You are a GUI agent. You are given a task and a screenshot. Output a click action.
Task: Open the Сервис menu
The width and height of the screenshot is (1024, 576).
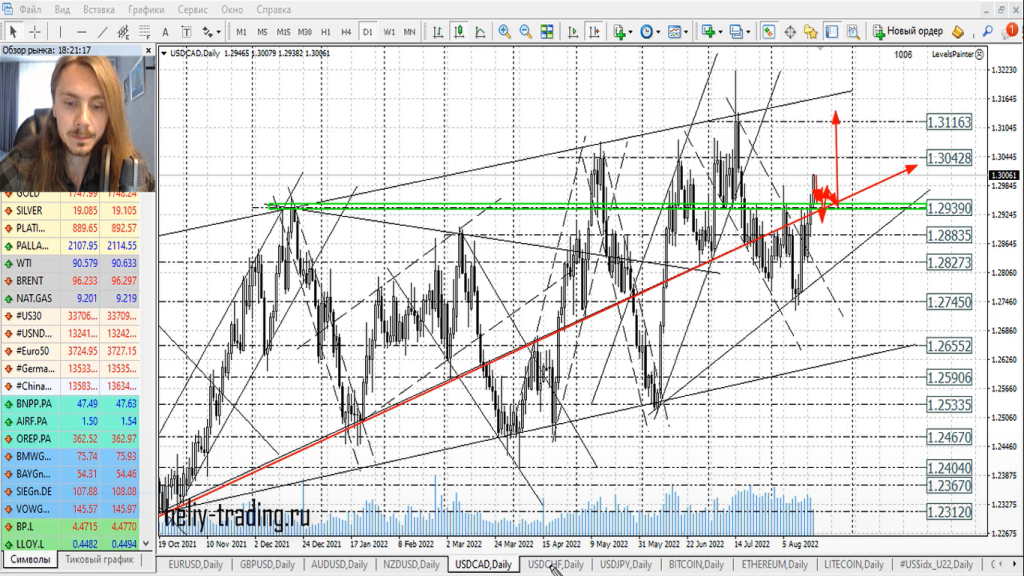pos(192,9)
